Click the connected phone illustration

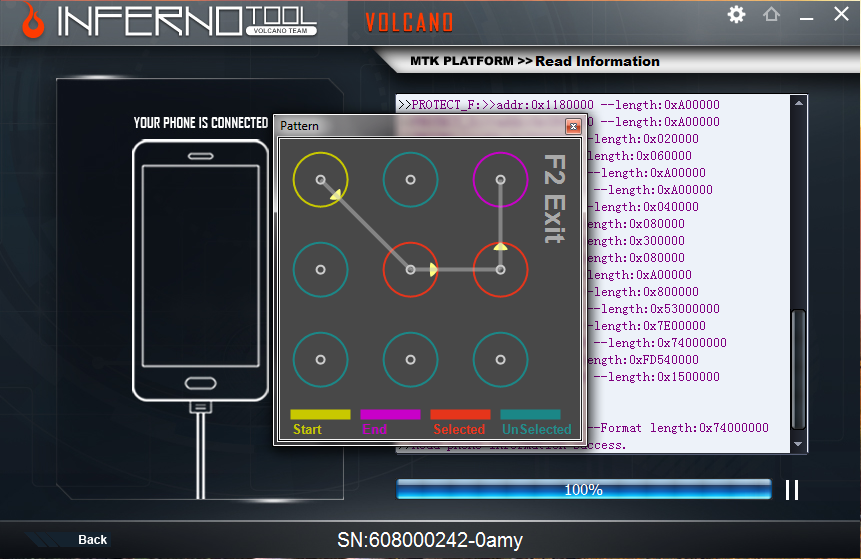(x=200, y=270)
